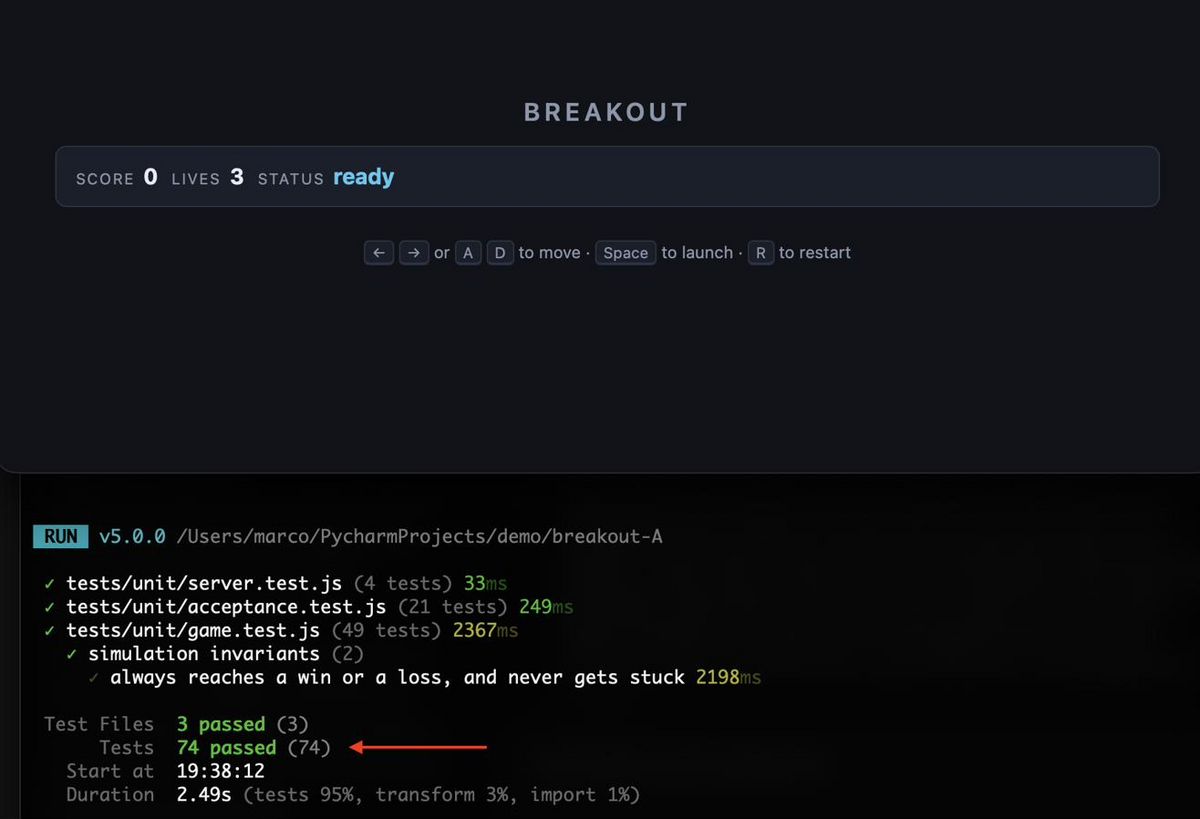Select the tests/unit/acceptance.test.js line
The image size is (1200, 819).
pyautogui.click(x=227, y=607)
